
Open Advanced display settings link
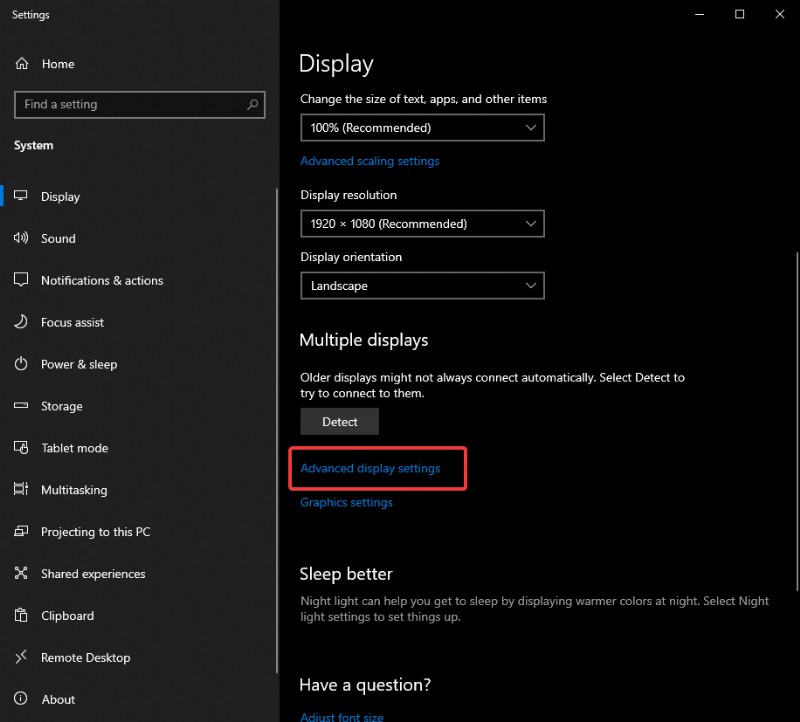tap(370, 469)
